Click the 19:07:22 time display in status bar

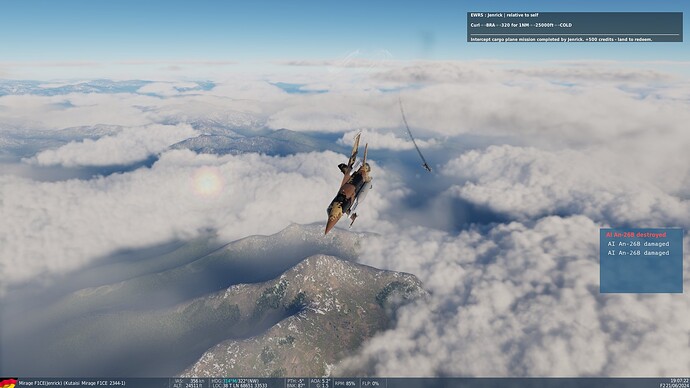679,381
